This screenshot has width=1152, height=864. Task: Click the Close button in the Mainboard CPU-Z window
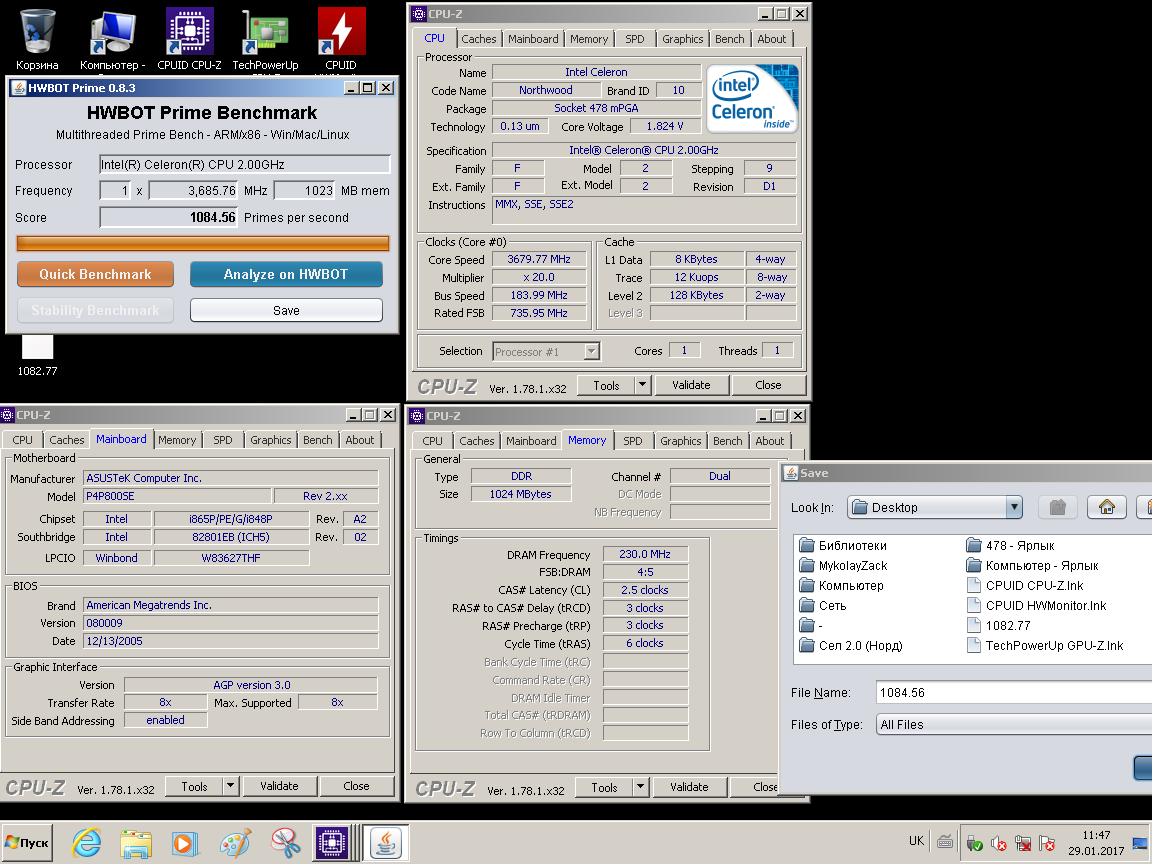pos(356,786)
